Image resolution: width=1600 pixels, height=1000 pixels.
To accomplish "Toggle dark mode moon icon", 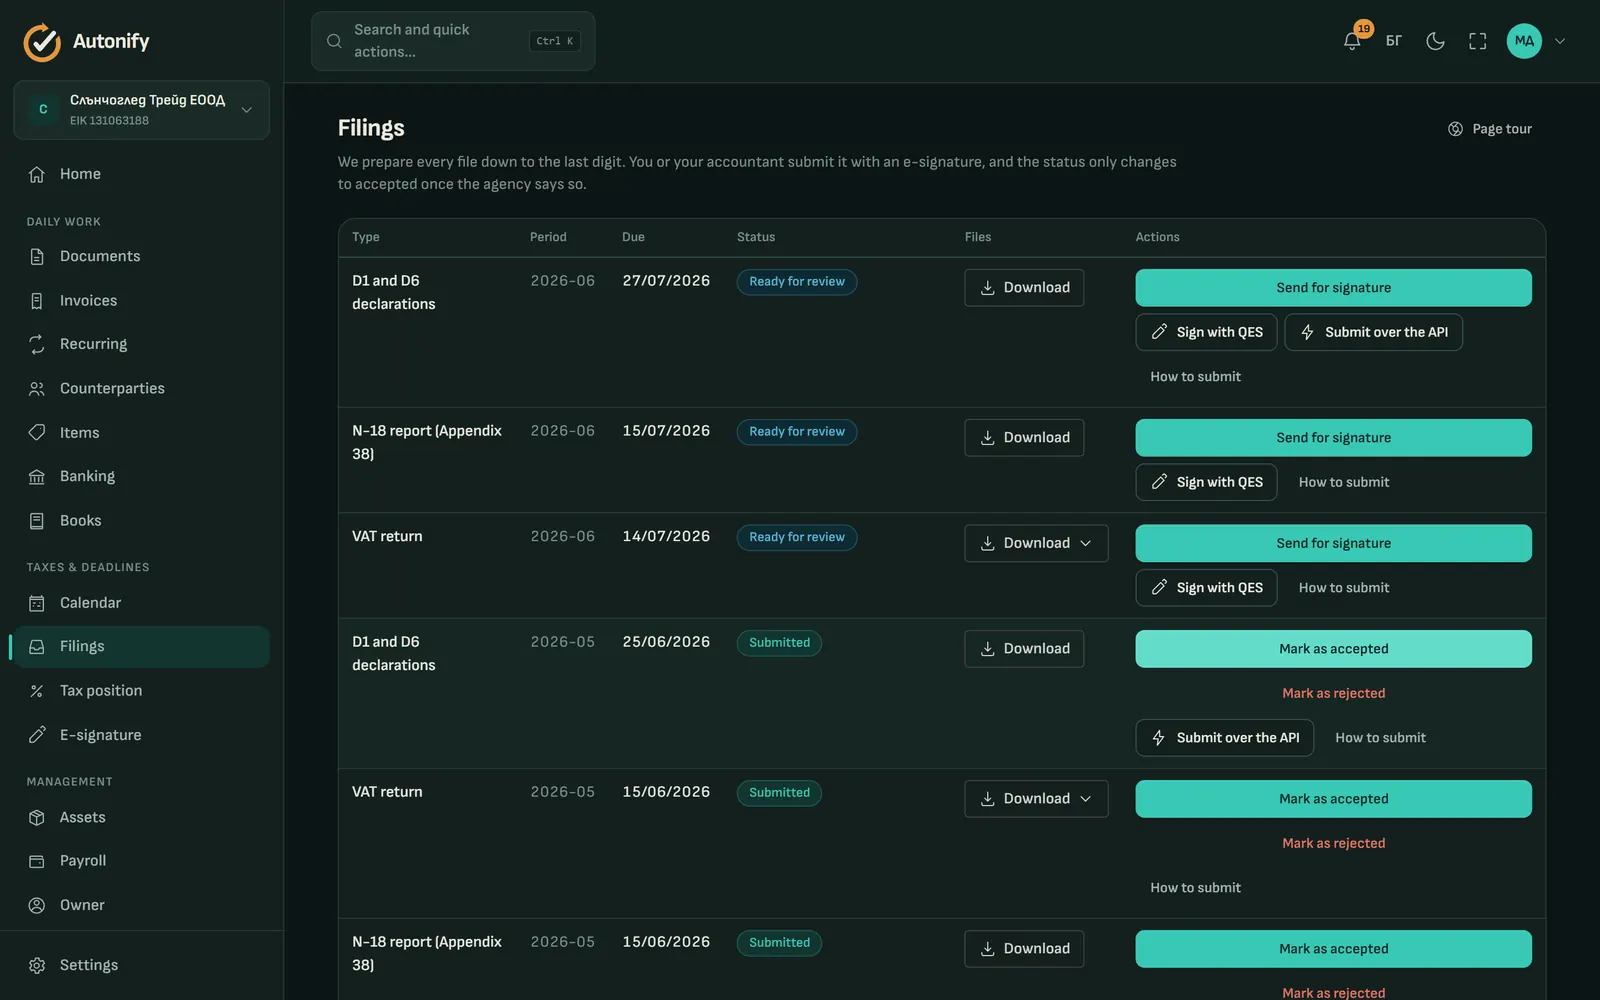I will coord(1435,41).
